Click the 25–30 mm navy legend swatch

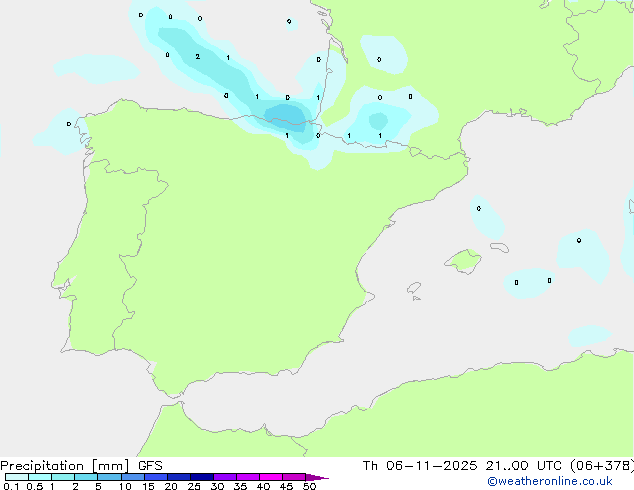tap(202, 477)
